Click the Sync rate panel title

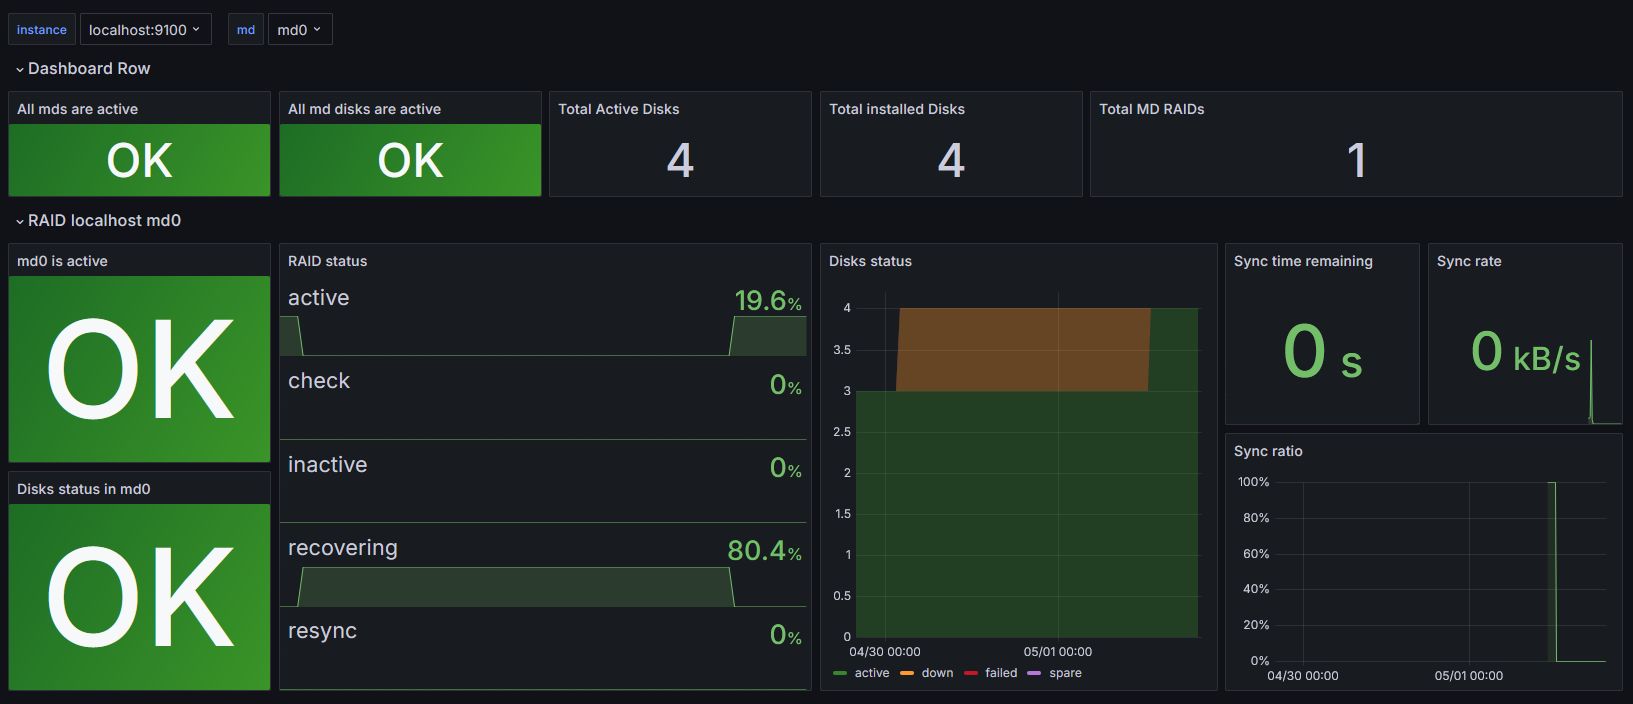(1469, 261)
